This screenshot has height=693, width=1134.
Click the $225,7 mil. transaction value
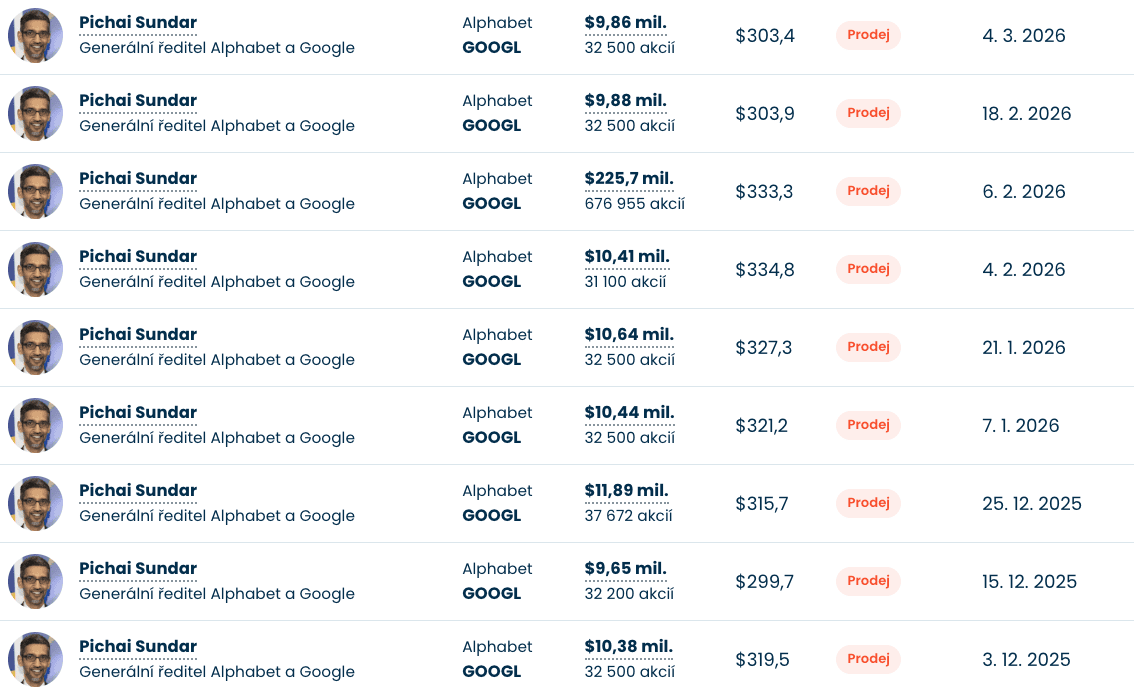(x=629, y=179)
